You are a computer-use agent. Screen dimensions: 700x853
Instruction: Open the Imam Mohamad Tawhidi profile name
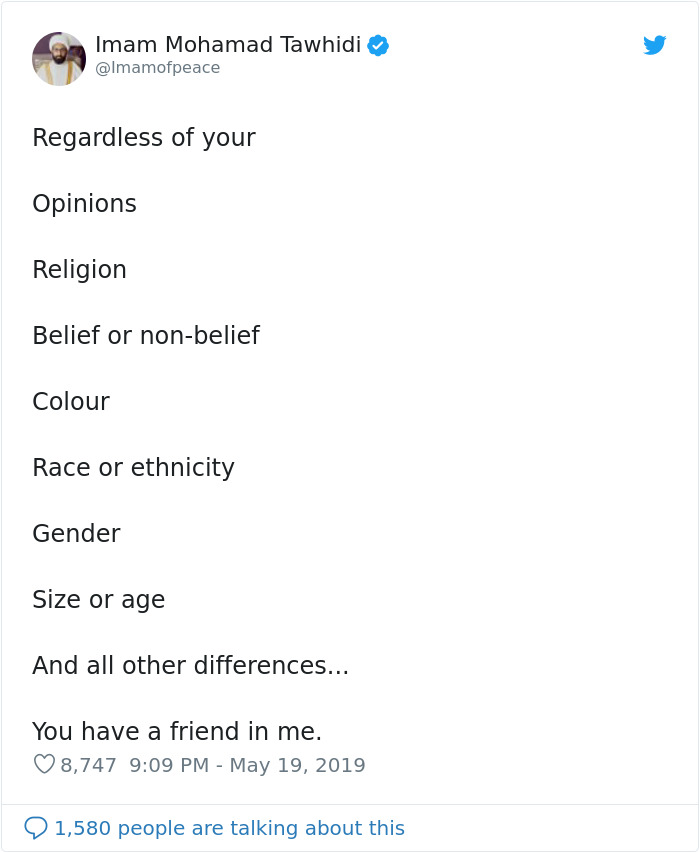(228, 45)
